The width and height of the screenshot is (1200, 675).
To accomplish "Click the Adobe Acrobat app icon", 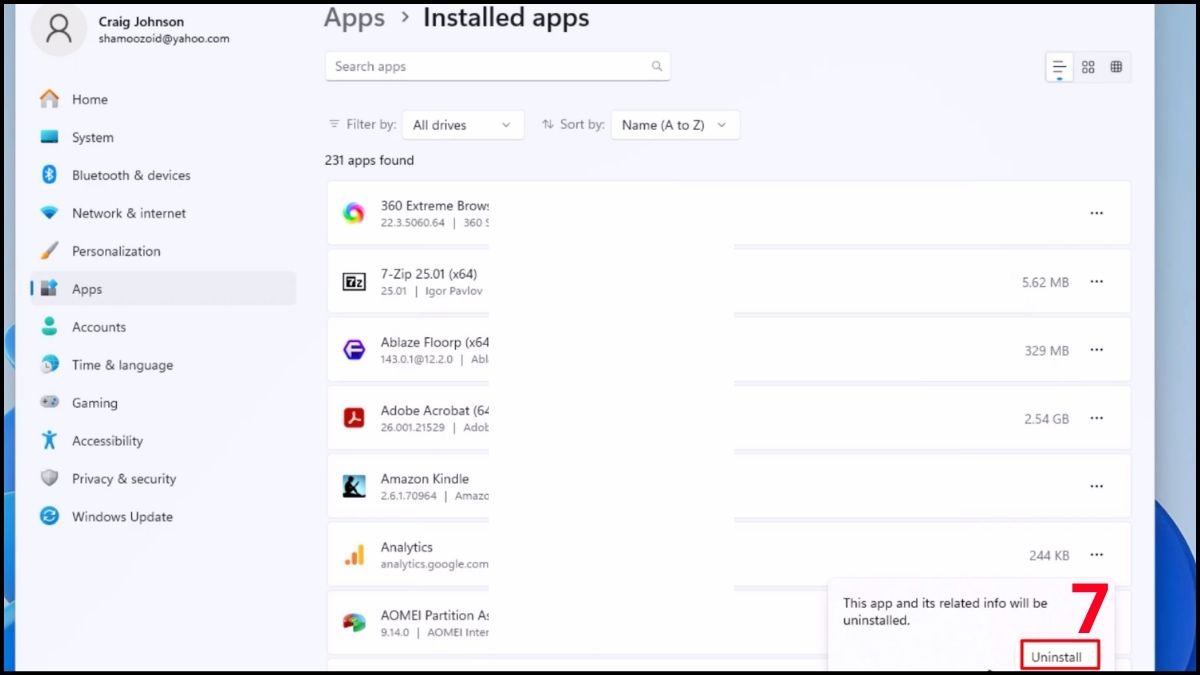I will 354,418.
